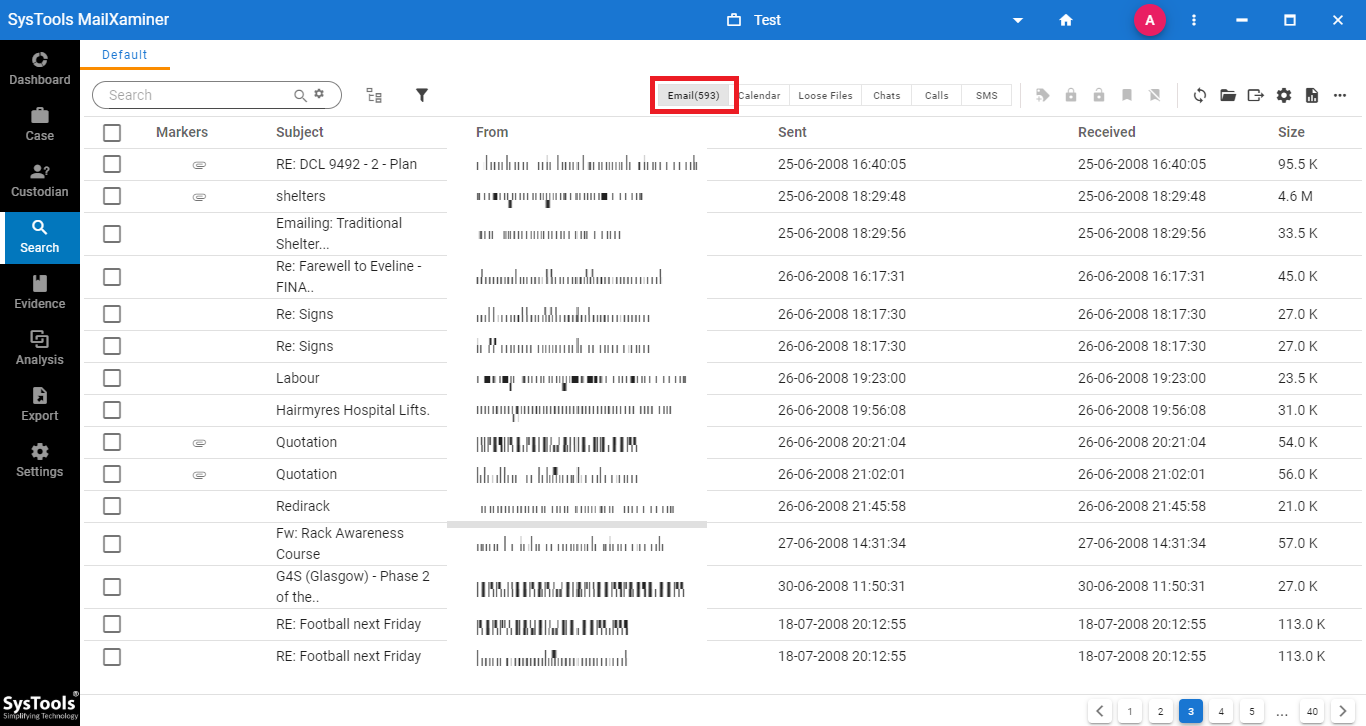The image size is (1366, 726).
Task: Click the bookmark icon in toolbar
Action: [1127, 95]
